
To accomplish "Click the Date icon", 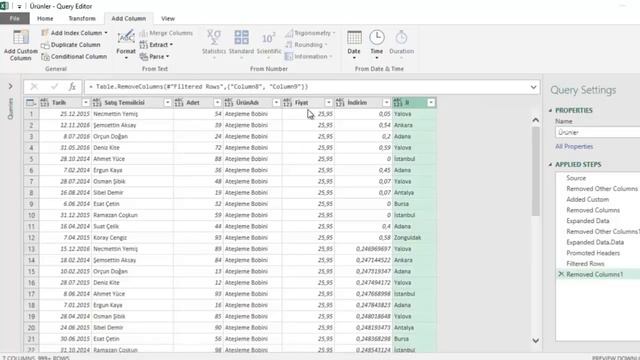I will tap(354, 38).
